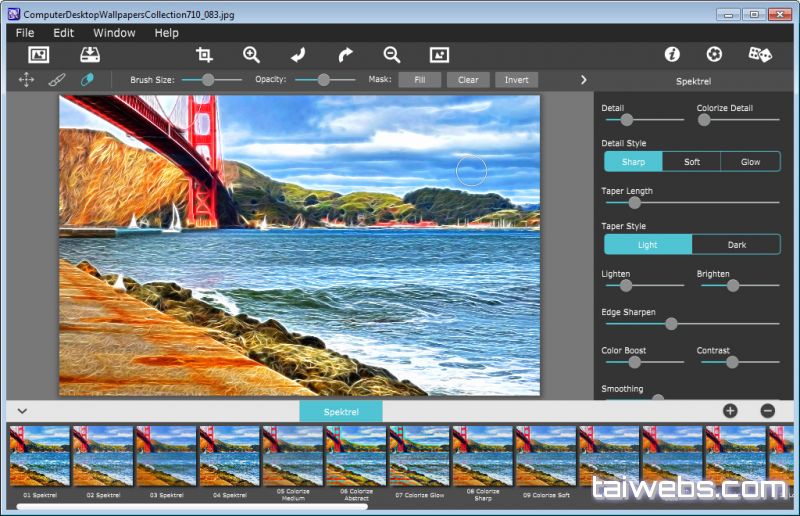Click the redo arrow icon
Viewport: 800px width, 516px height.
[x=345, y=55]
